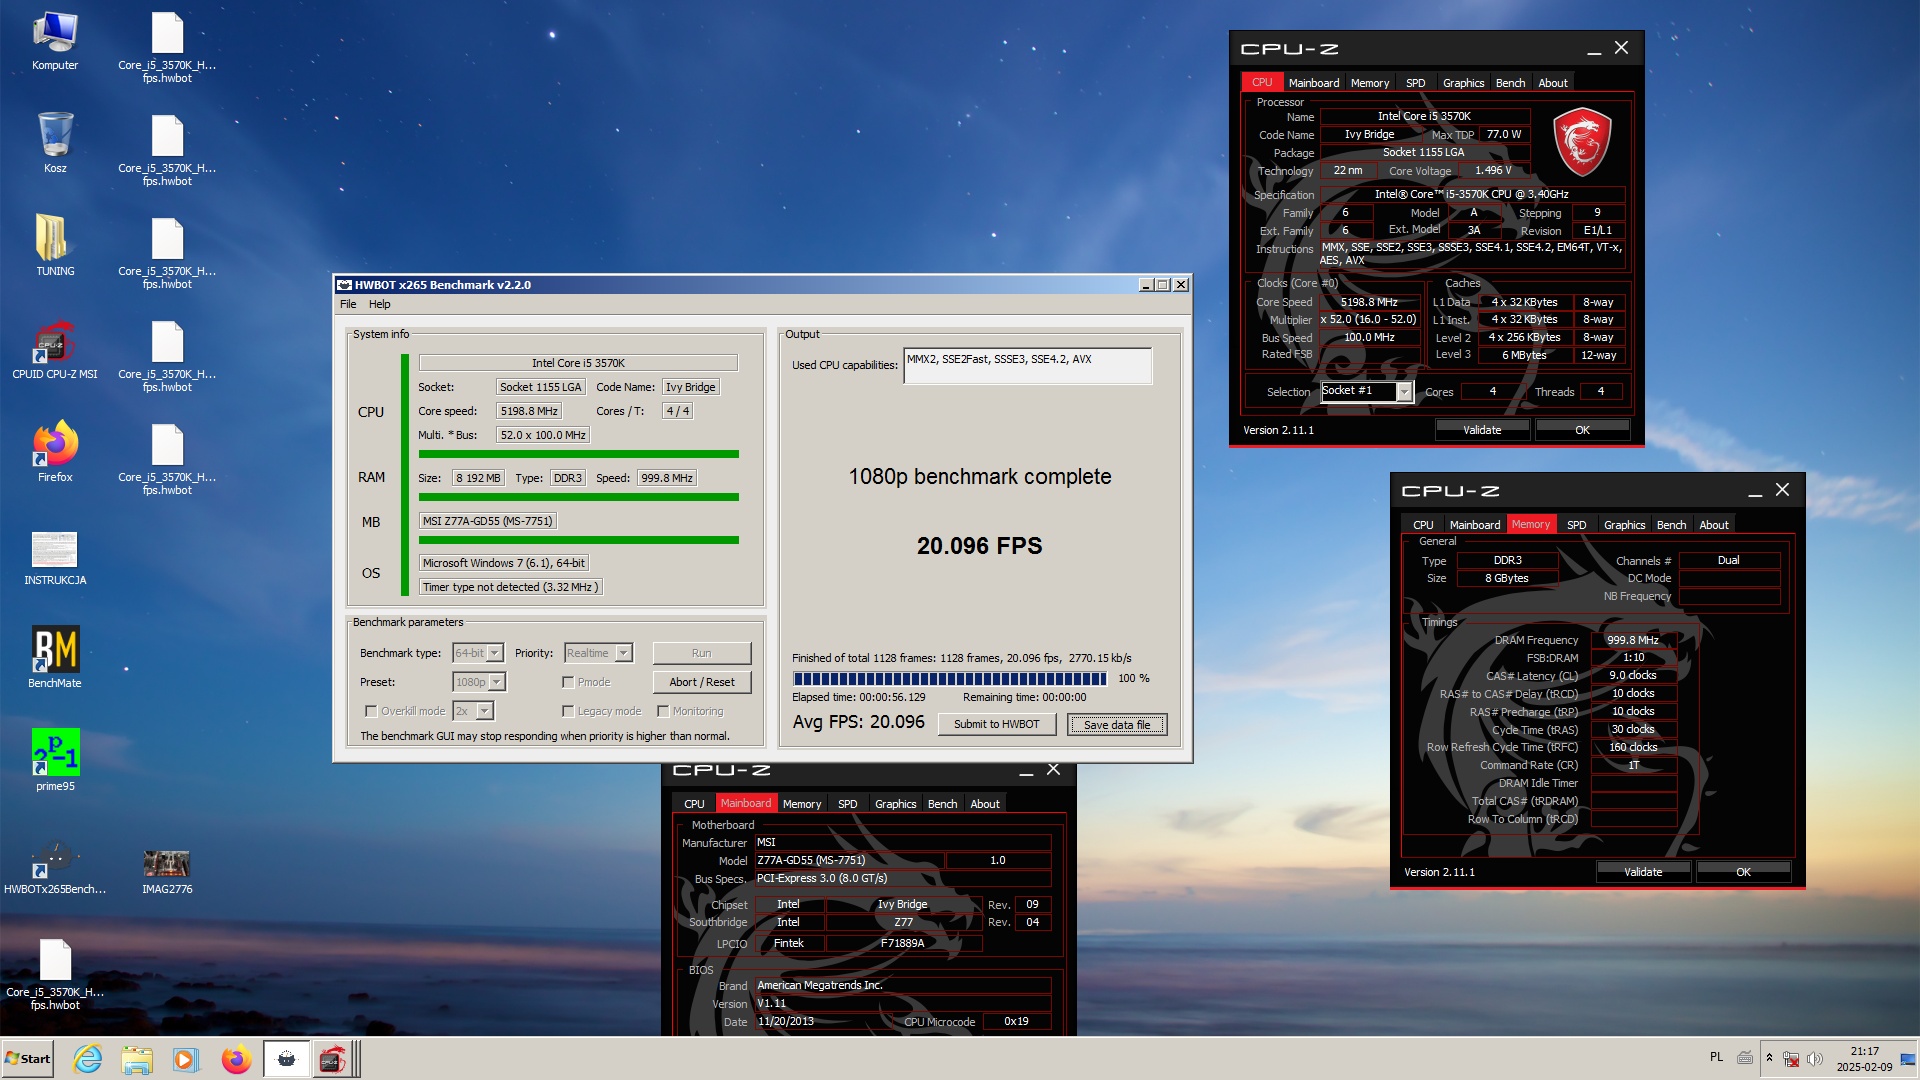Image resolution: width=1920 pixels, height=1080 pixels.
Task: Toggle the Legacy mode checkbox
Action: pyautogui.click(x=568, y=711)
